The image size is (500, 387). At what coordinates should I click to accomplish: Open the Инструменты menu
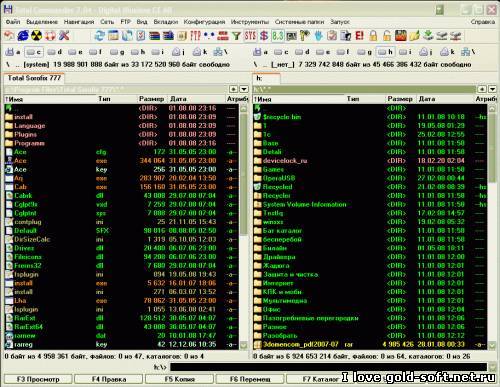click(x=250, y=22)
